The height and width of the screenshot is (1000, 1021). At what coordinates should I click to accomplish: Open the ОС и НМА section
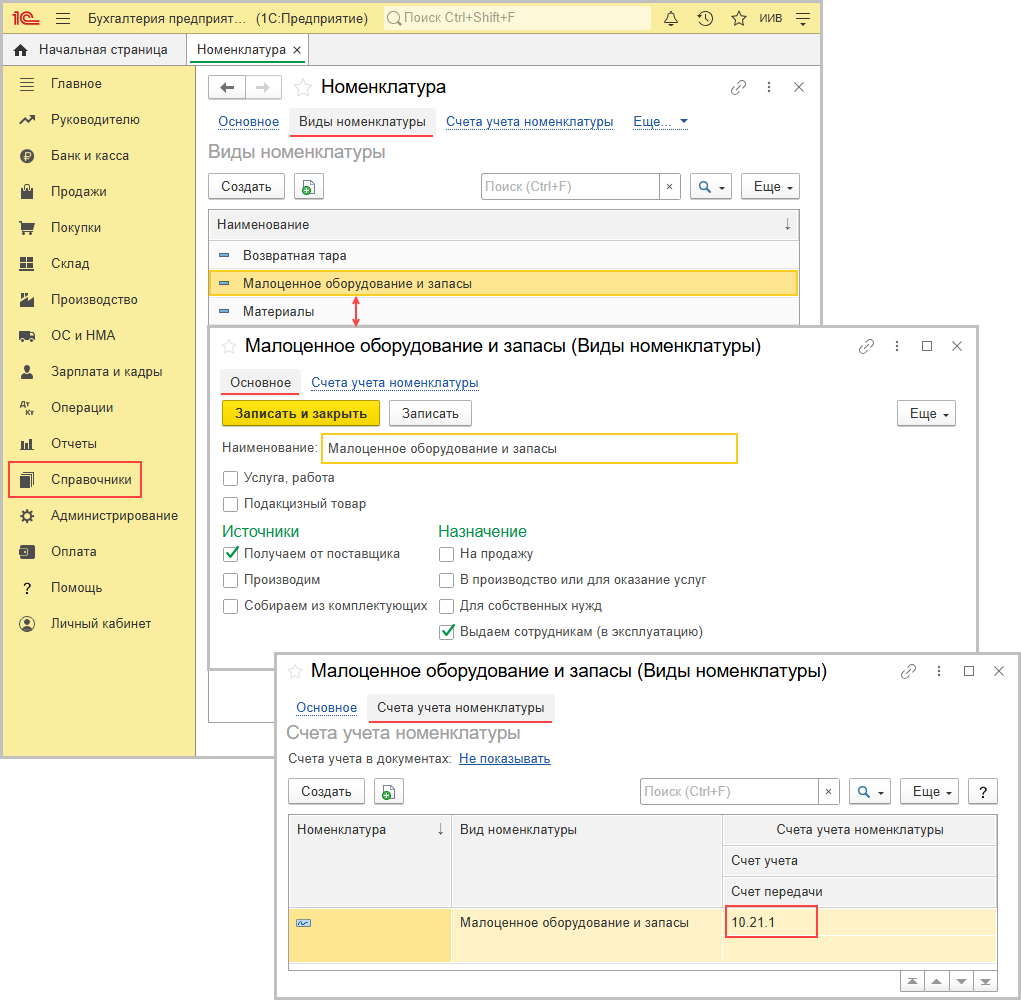point(83,335)
